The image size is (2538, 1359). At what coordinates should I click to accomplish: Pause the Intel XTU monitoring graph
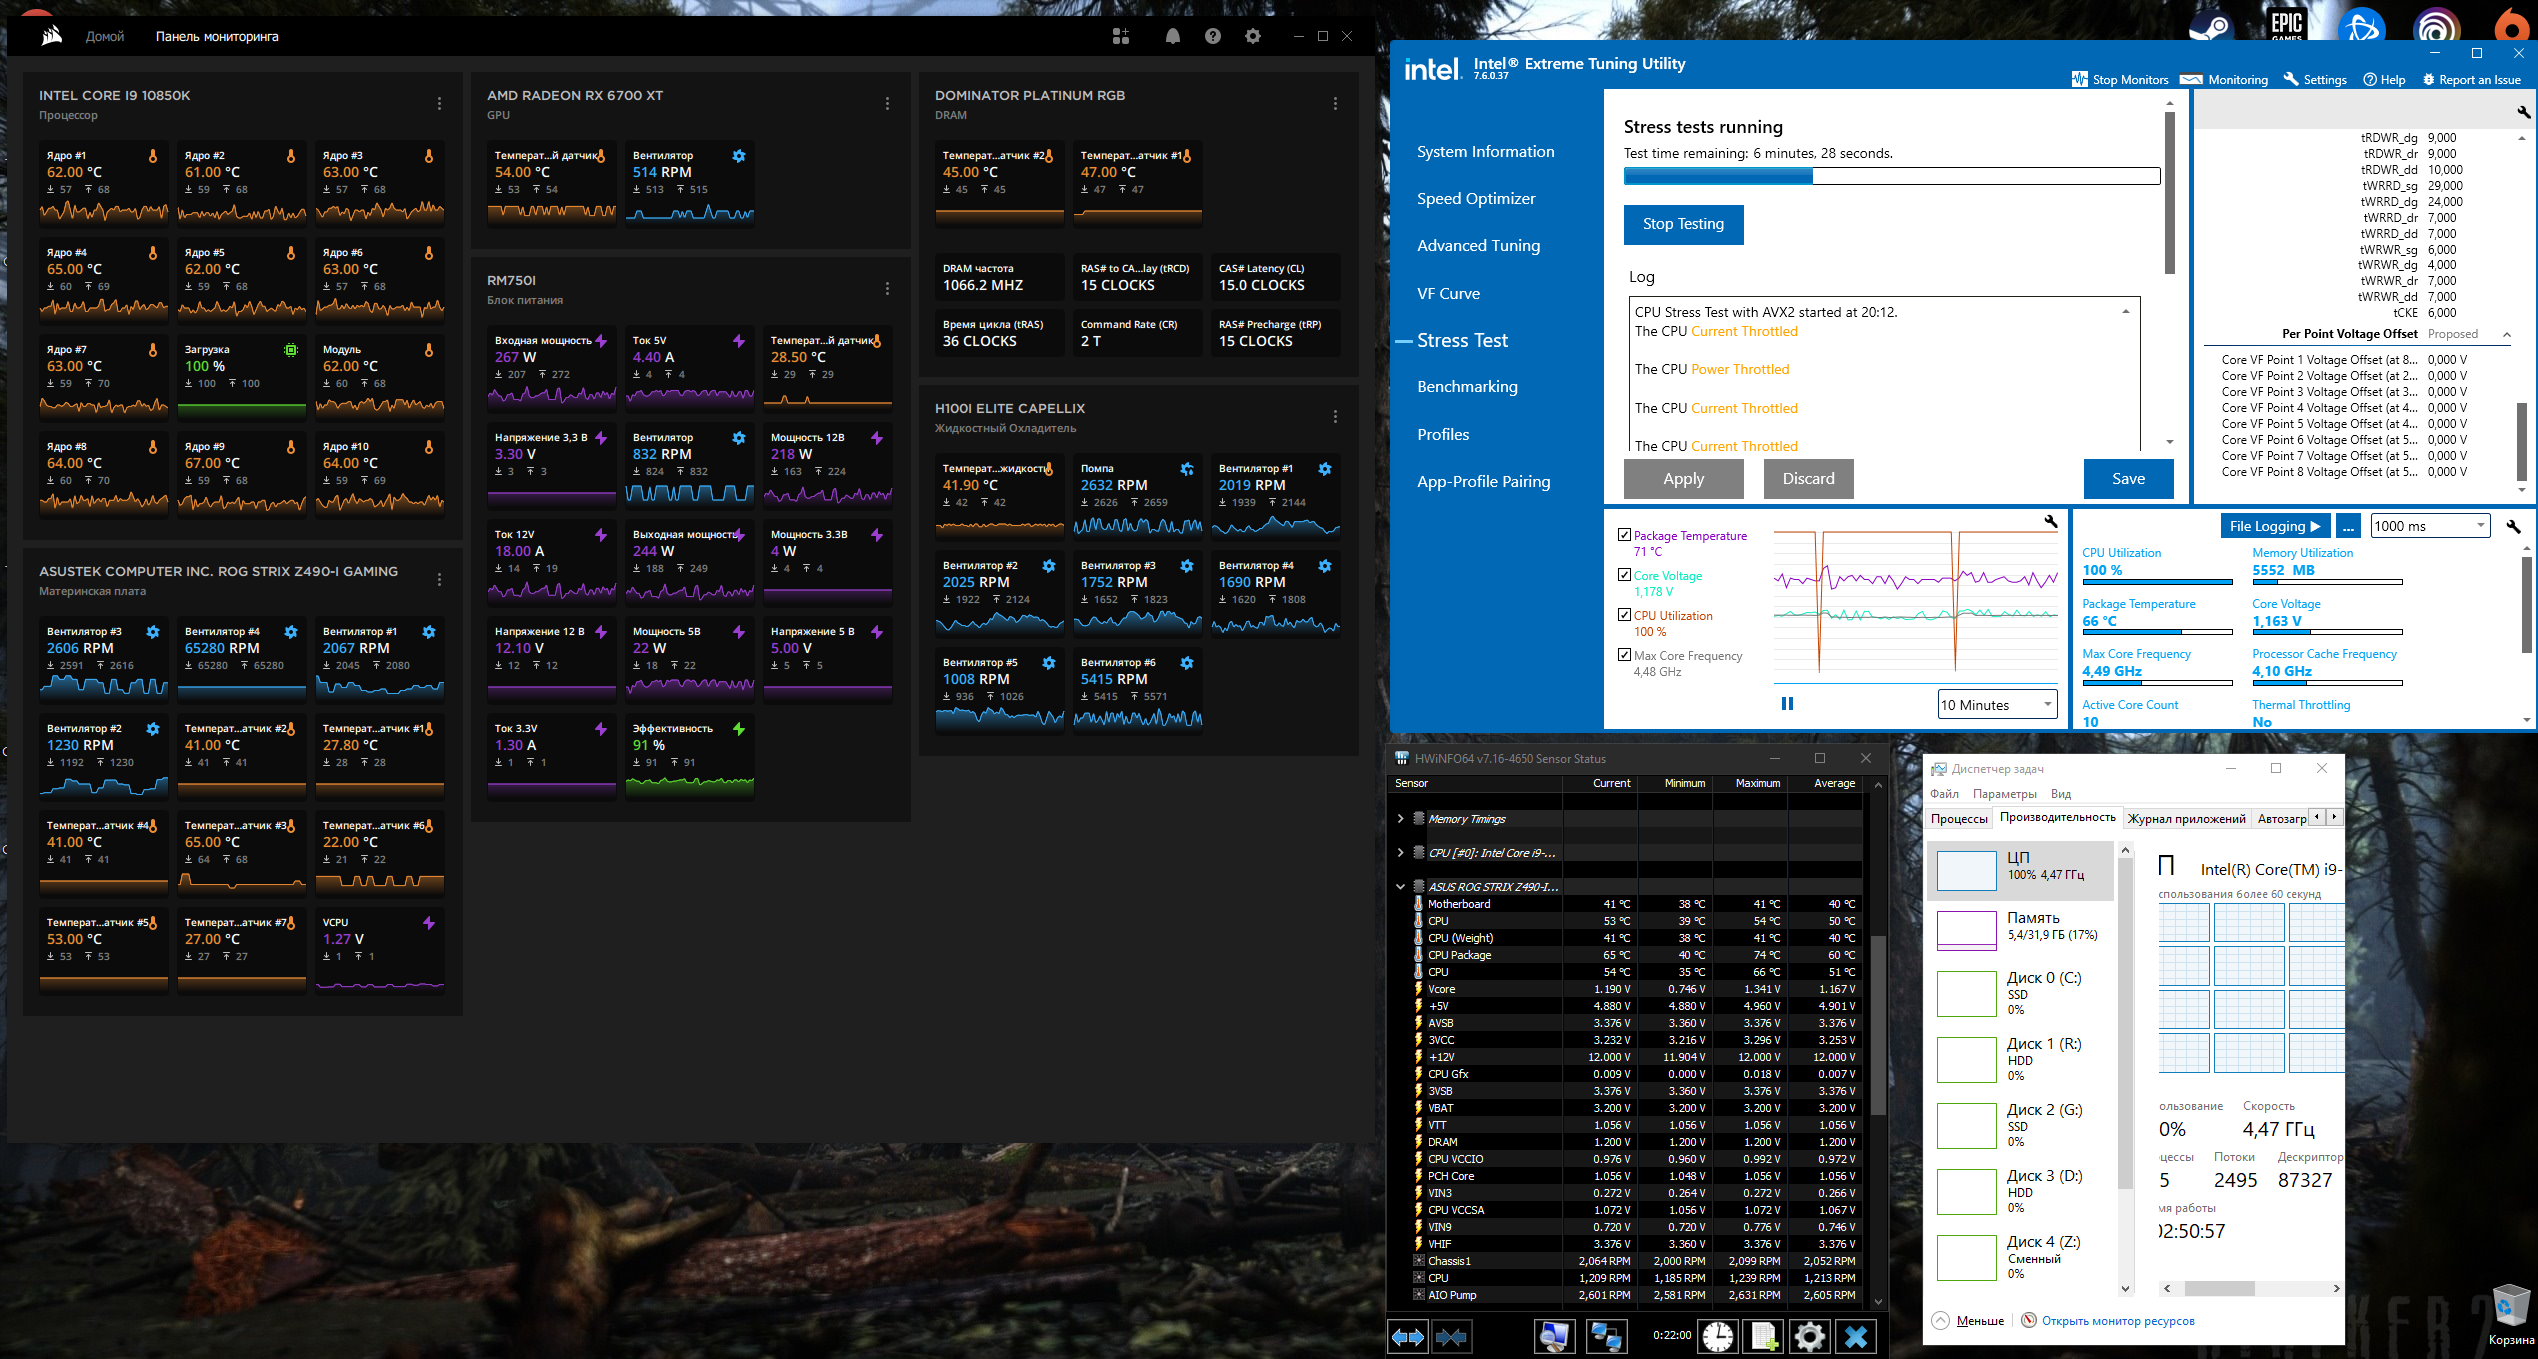tap(1787, 704)
